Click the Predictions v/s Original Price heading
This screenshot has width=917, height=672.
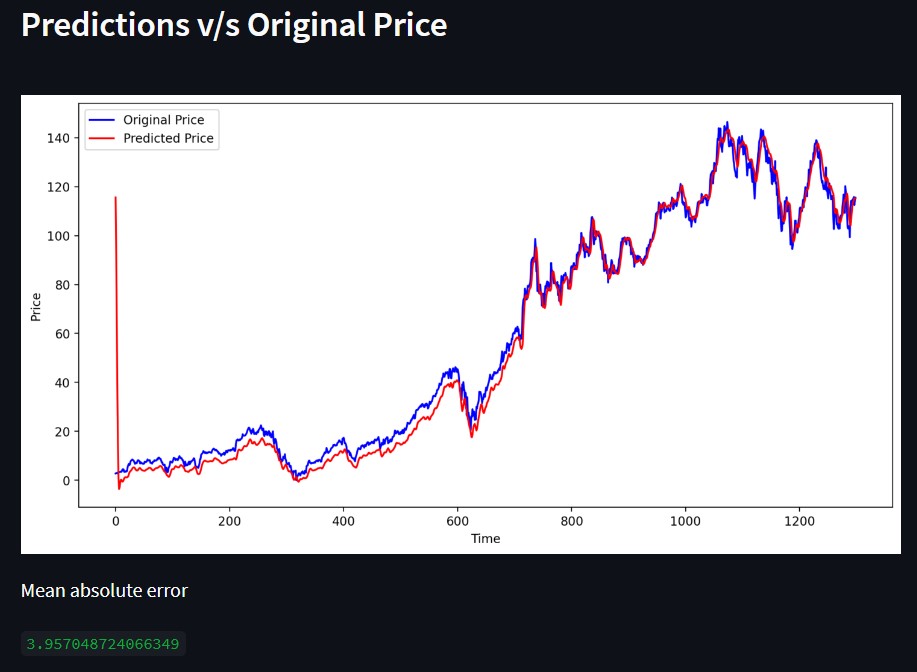pos(234,26)
